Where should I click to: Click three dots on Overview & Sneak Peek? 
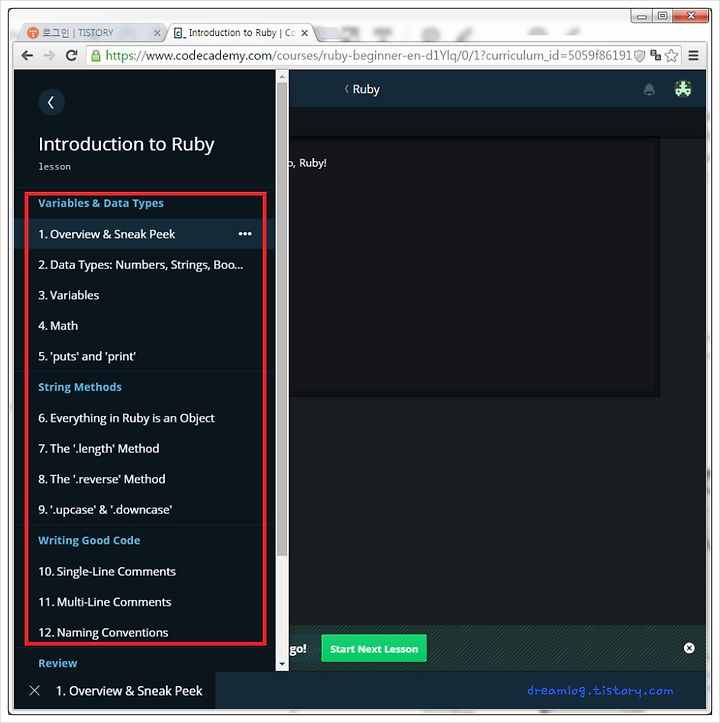tap(245, 234)
